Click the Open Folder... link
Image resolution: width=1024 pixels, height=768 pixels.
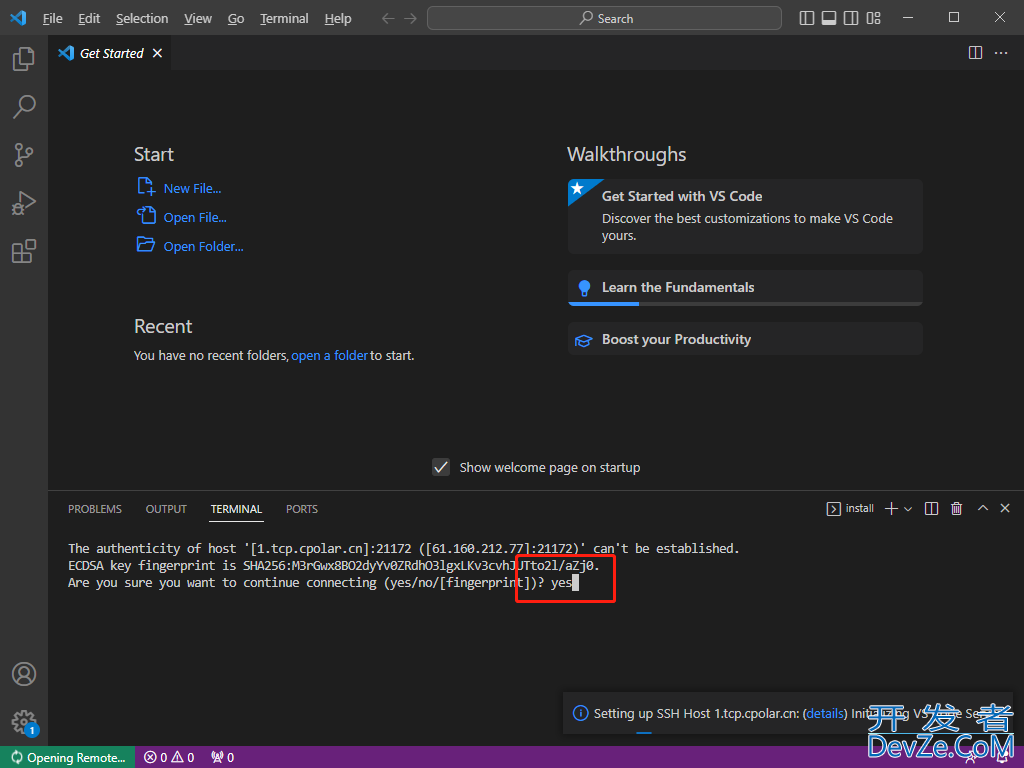[203, 246]
